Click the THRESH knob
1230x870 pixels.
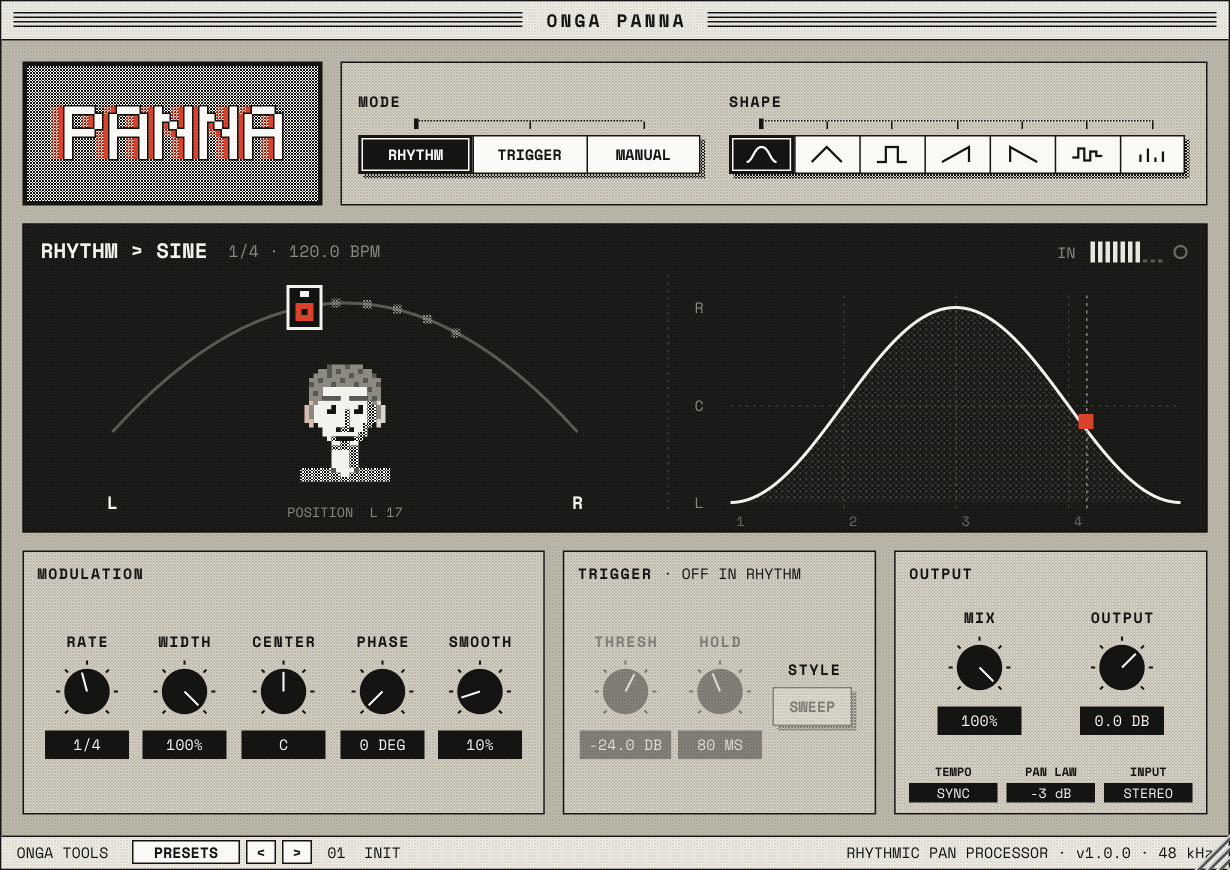click(626, 691)
